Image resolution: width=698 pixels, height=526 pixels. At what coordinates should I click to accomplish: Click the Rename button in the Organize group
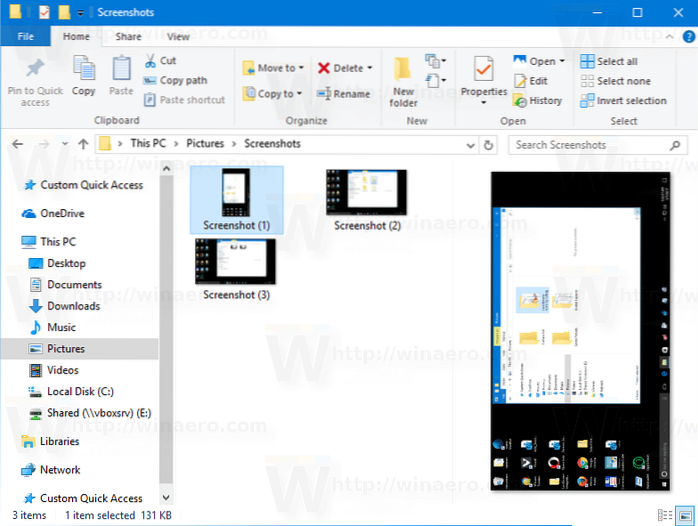click(x=344, y=94)
